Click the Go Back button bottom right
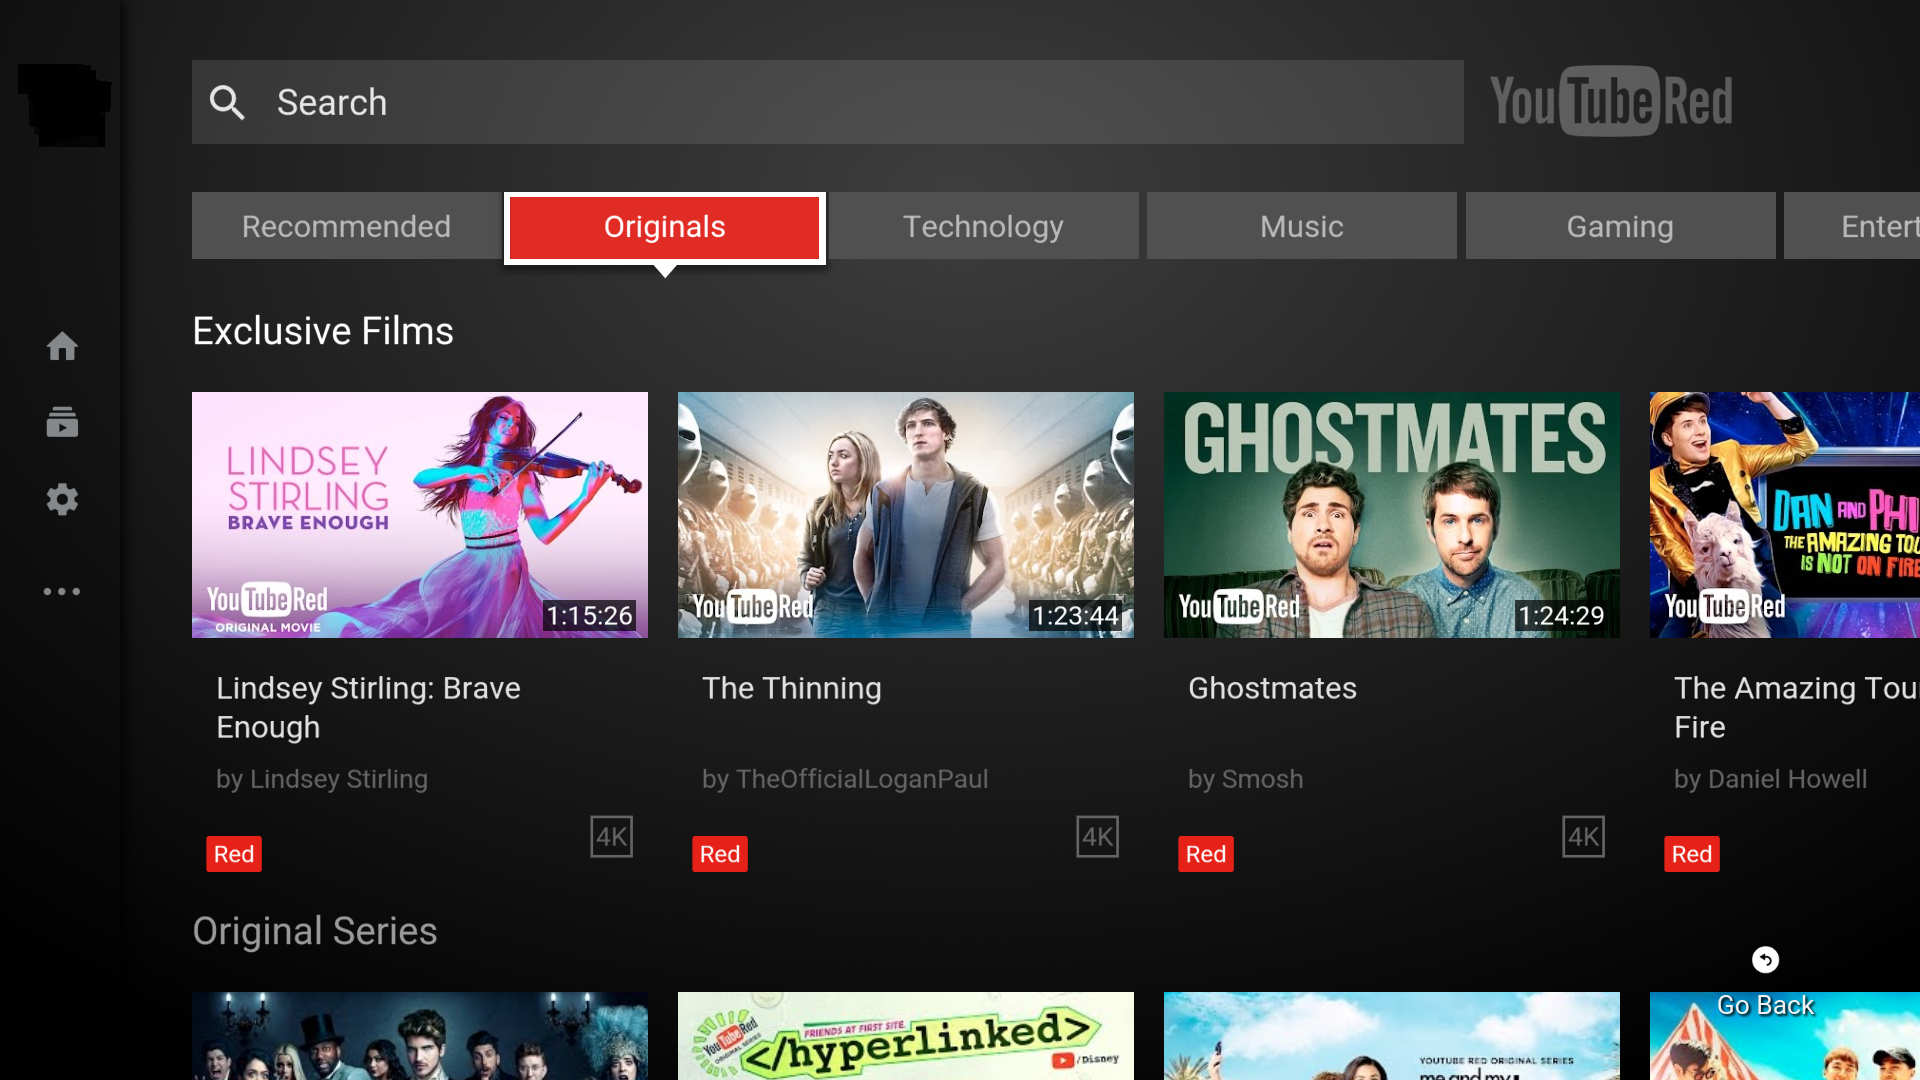1920x1080 pixels. (1764, 959)
